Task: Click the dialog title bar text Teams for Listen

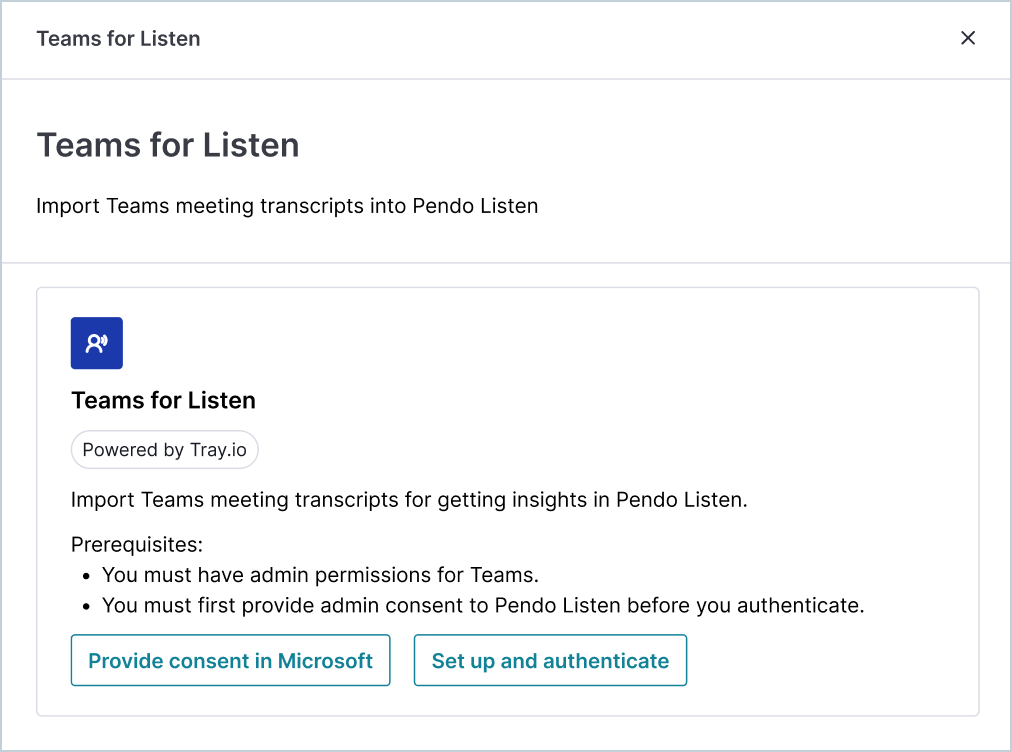Action: tap(118, 39)
